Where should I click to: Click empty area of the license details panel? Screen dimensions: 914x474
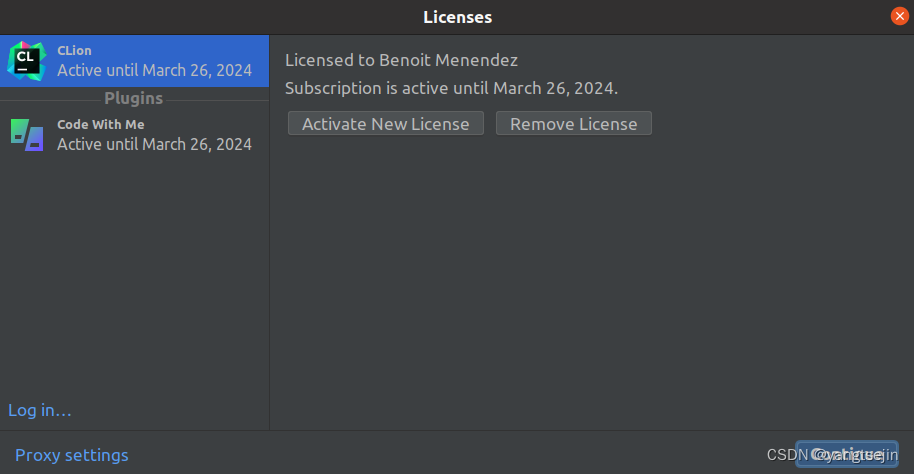pyautogui.click(x=590, y=290)
